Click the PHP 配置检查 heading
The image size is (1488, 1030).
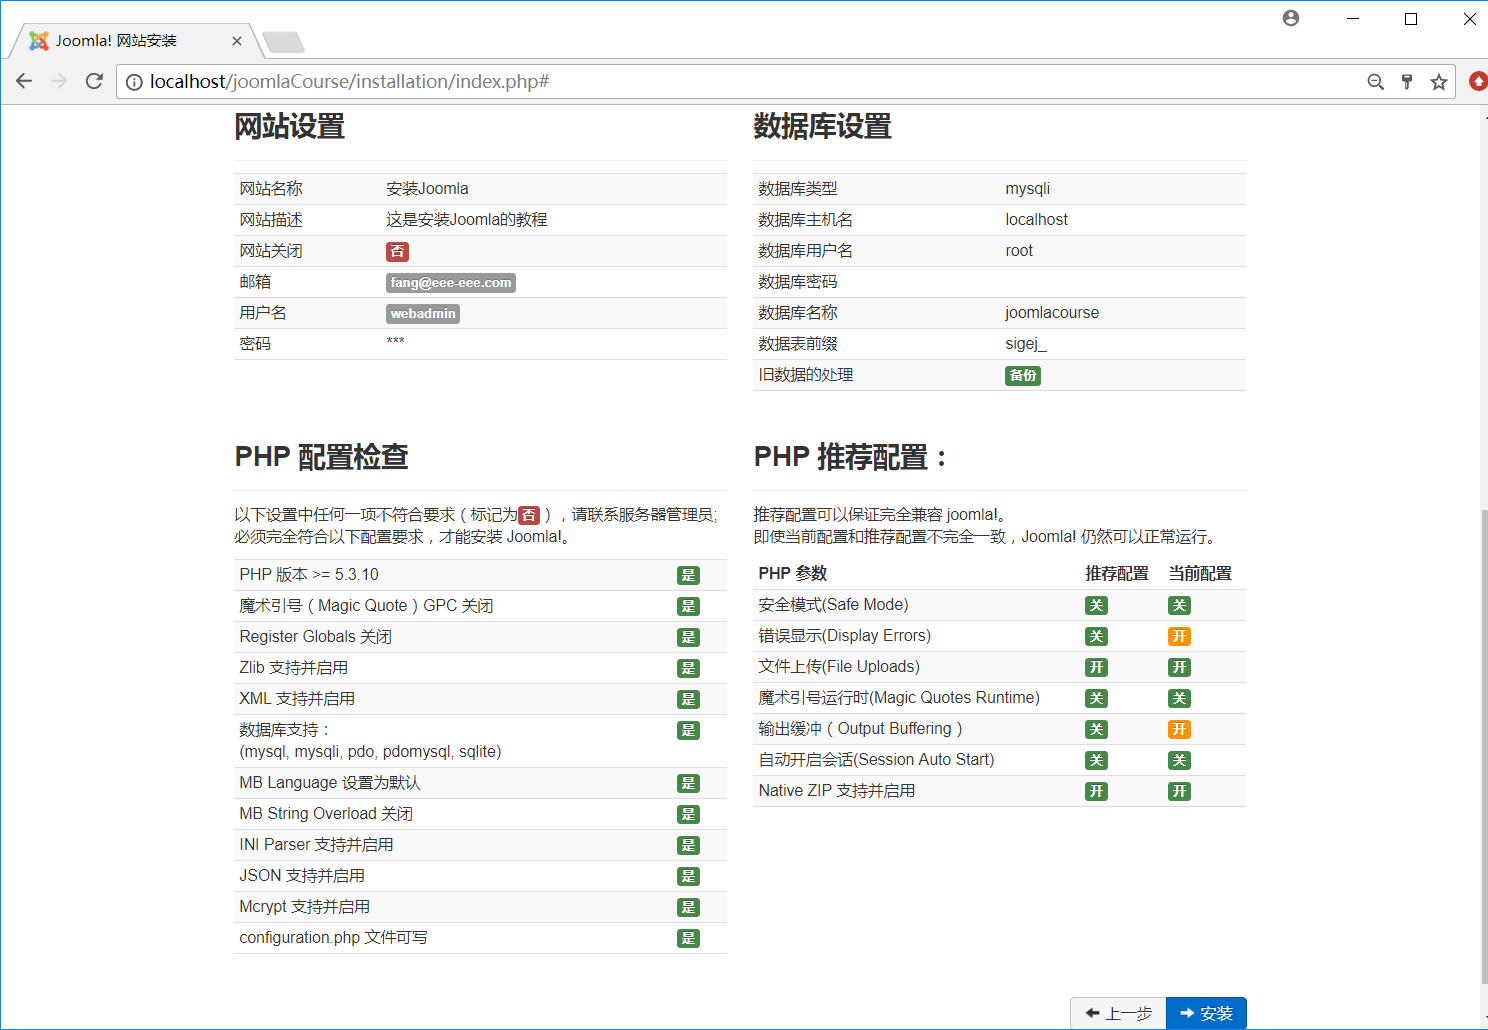(322, 457)
